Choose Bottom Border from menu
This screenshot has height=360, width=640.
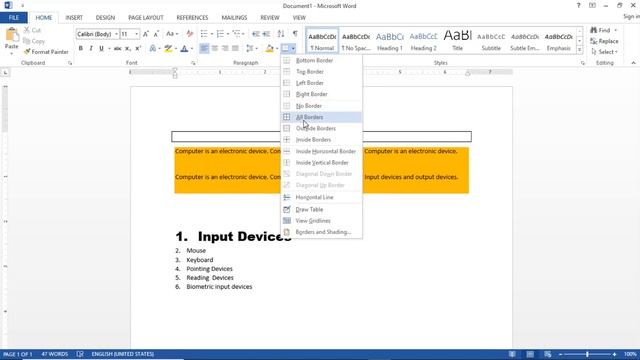coord(321,60)
